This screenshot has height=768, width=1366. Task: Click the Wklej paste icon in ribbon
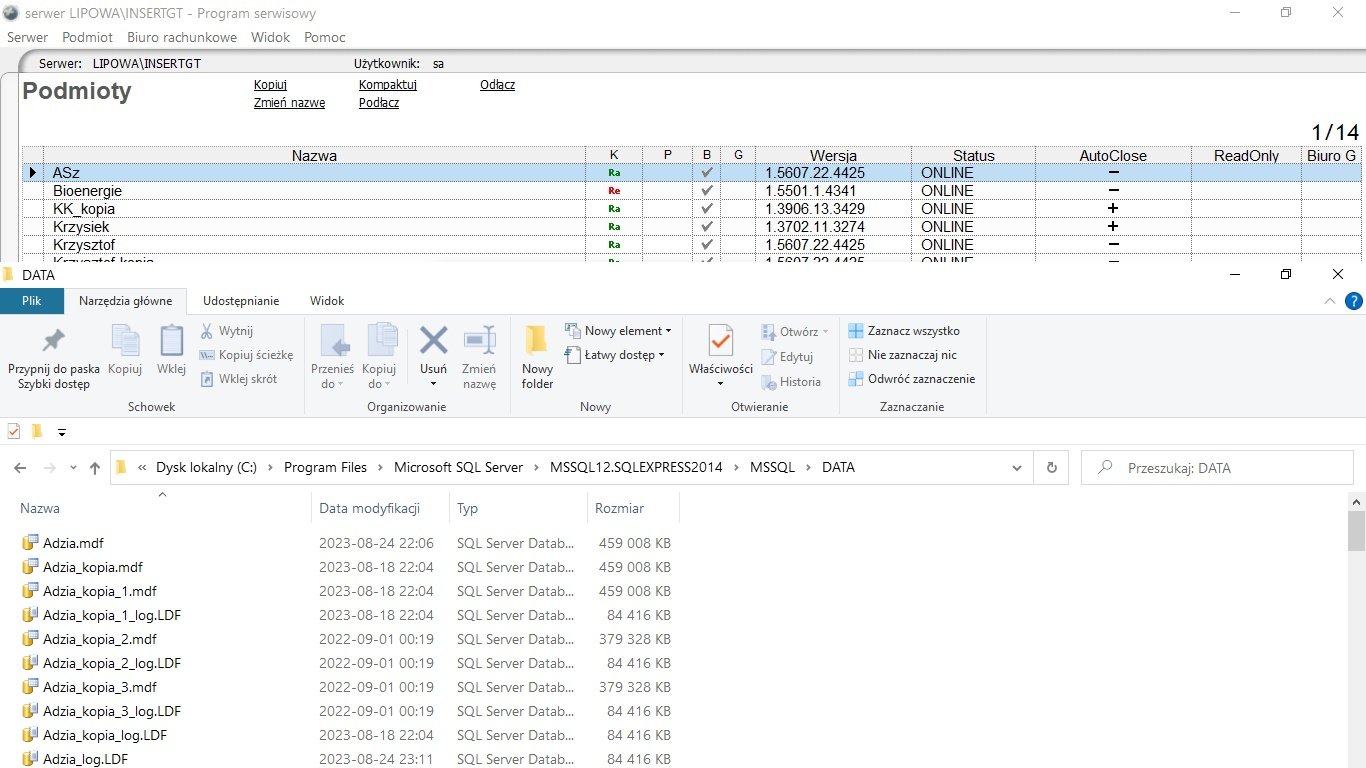click(x=171, y=341)
